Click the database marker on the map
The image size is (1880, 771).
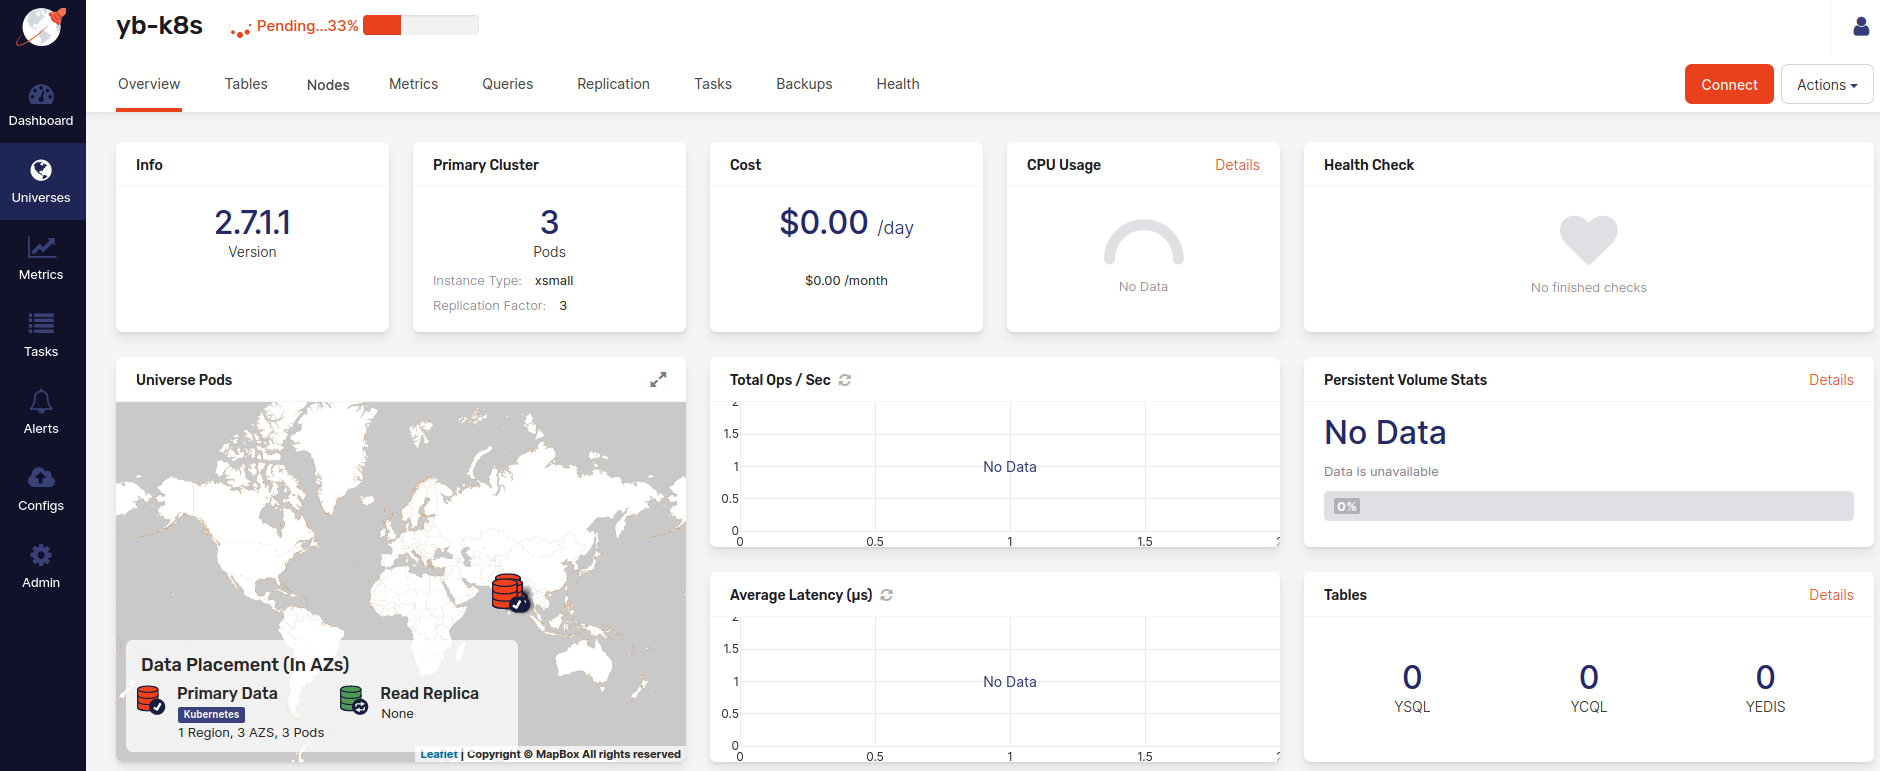pyautogui.click(x=509, y=592)
